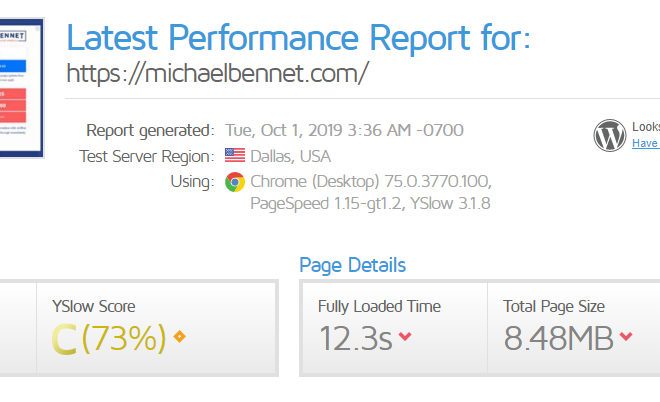Viewport: 660px width, 402px height.
Task: Click red down arrow next to 8.48MB
Action: click(x=626, y=336)
